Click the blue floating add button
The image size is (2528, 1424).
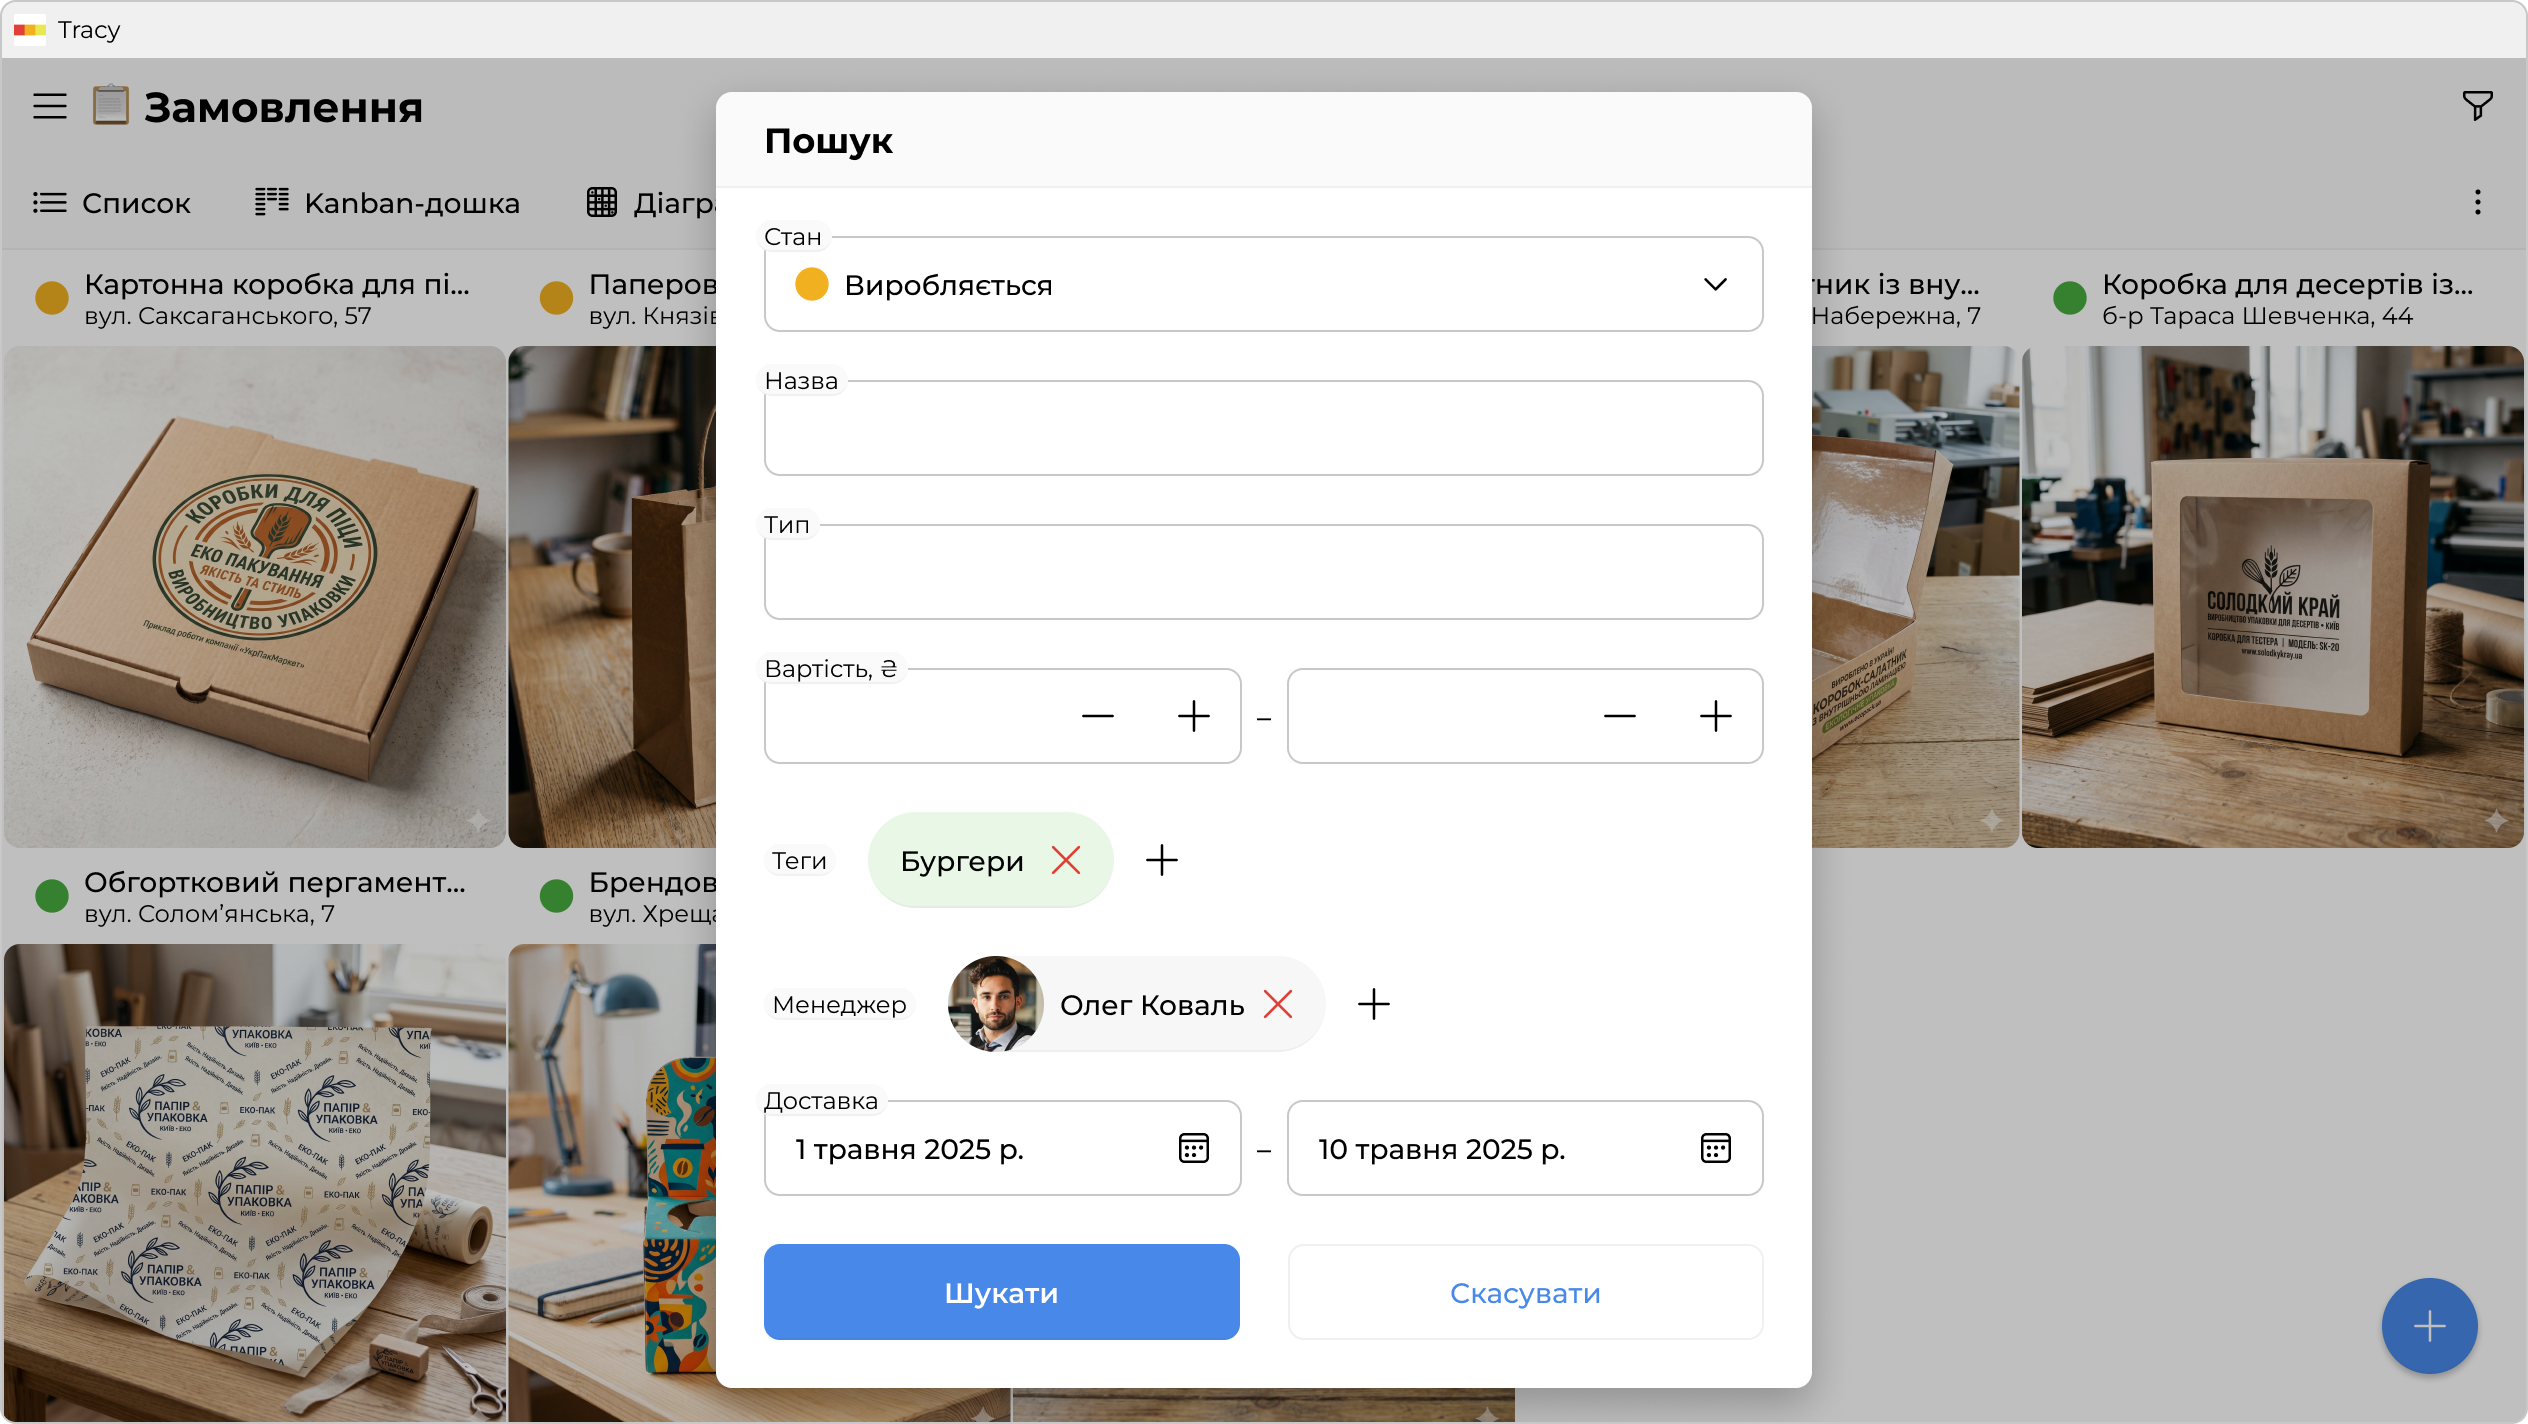pyautogui.click(x=2428, y=1326)
